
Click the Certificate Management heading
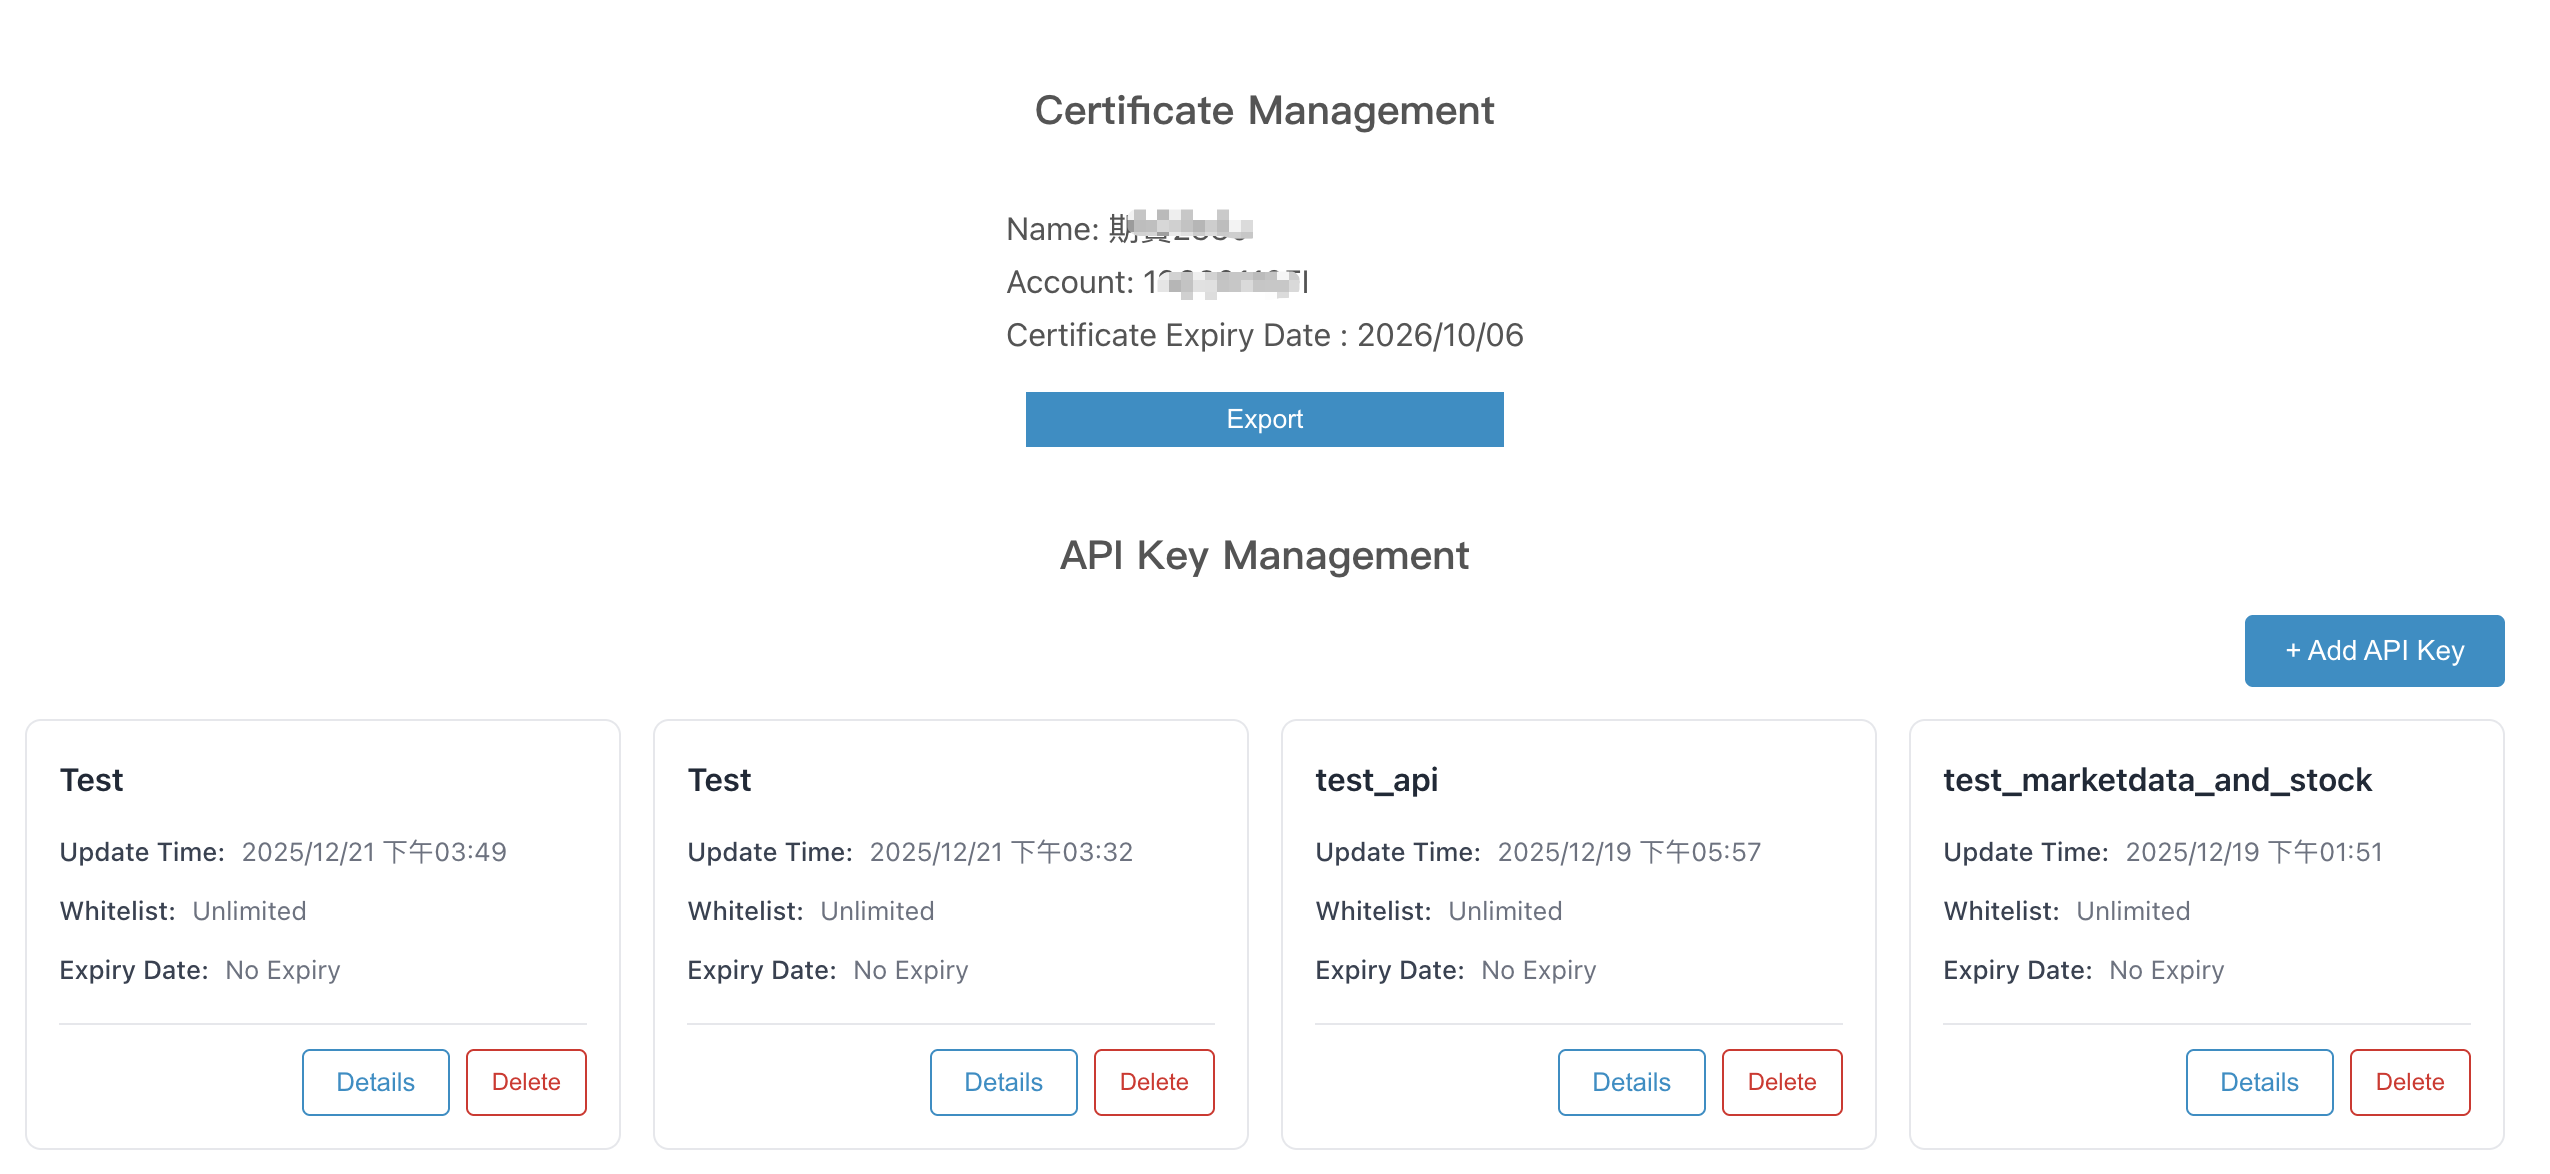point(1264,110)
